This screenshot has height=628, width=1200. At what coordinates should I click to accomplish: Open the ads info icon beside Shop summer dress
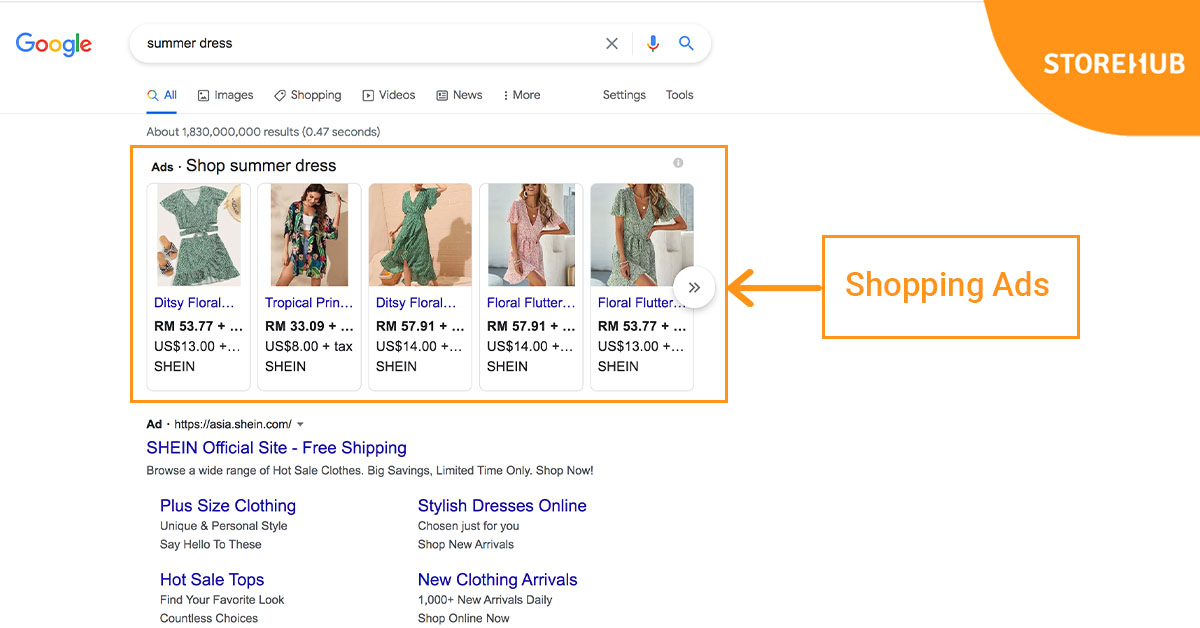click(x=678, y=163)
